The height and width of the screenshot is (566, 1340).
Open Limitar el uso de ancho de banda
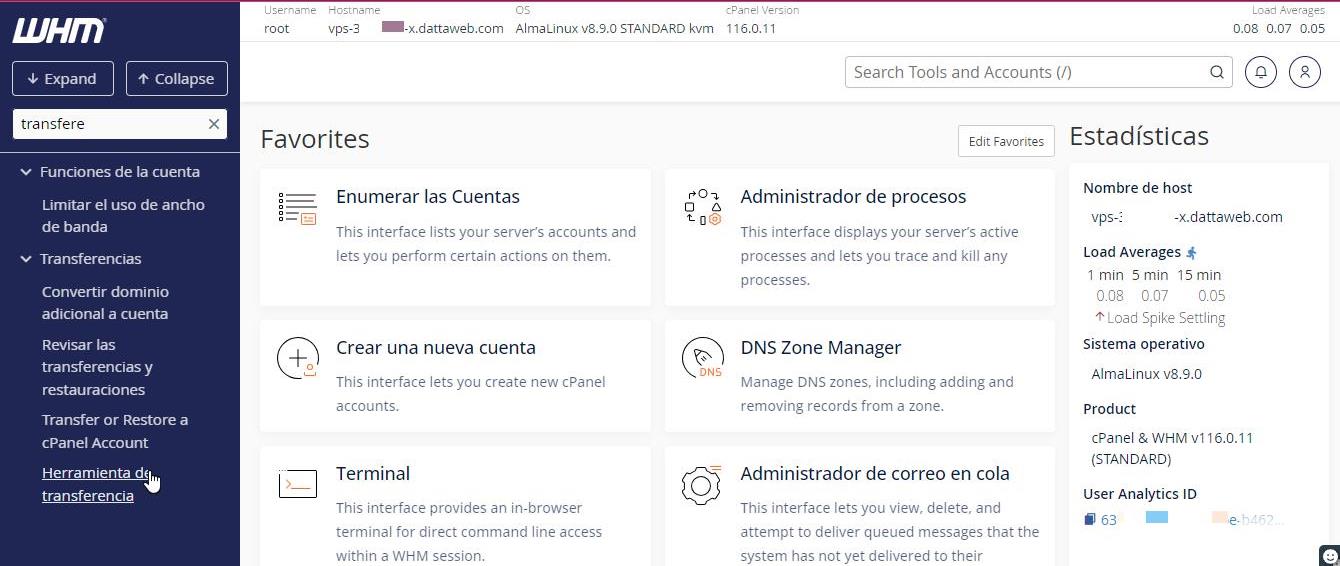point(123,215)
